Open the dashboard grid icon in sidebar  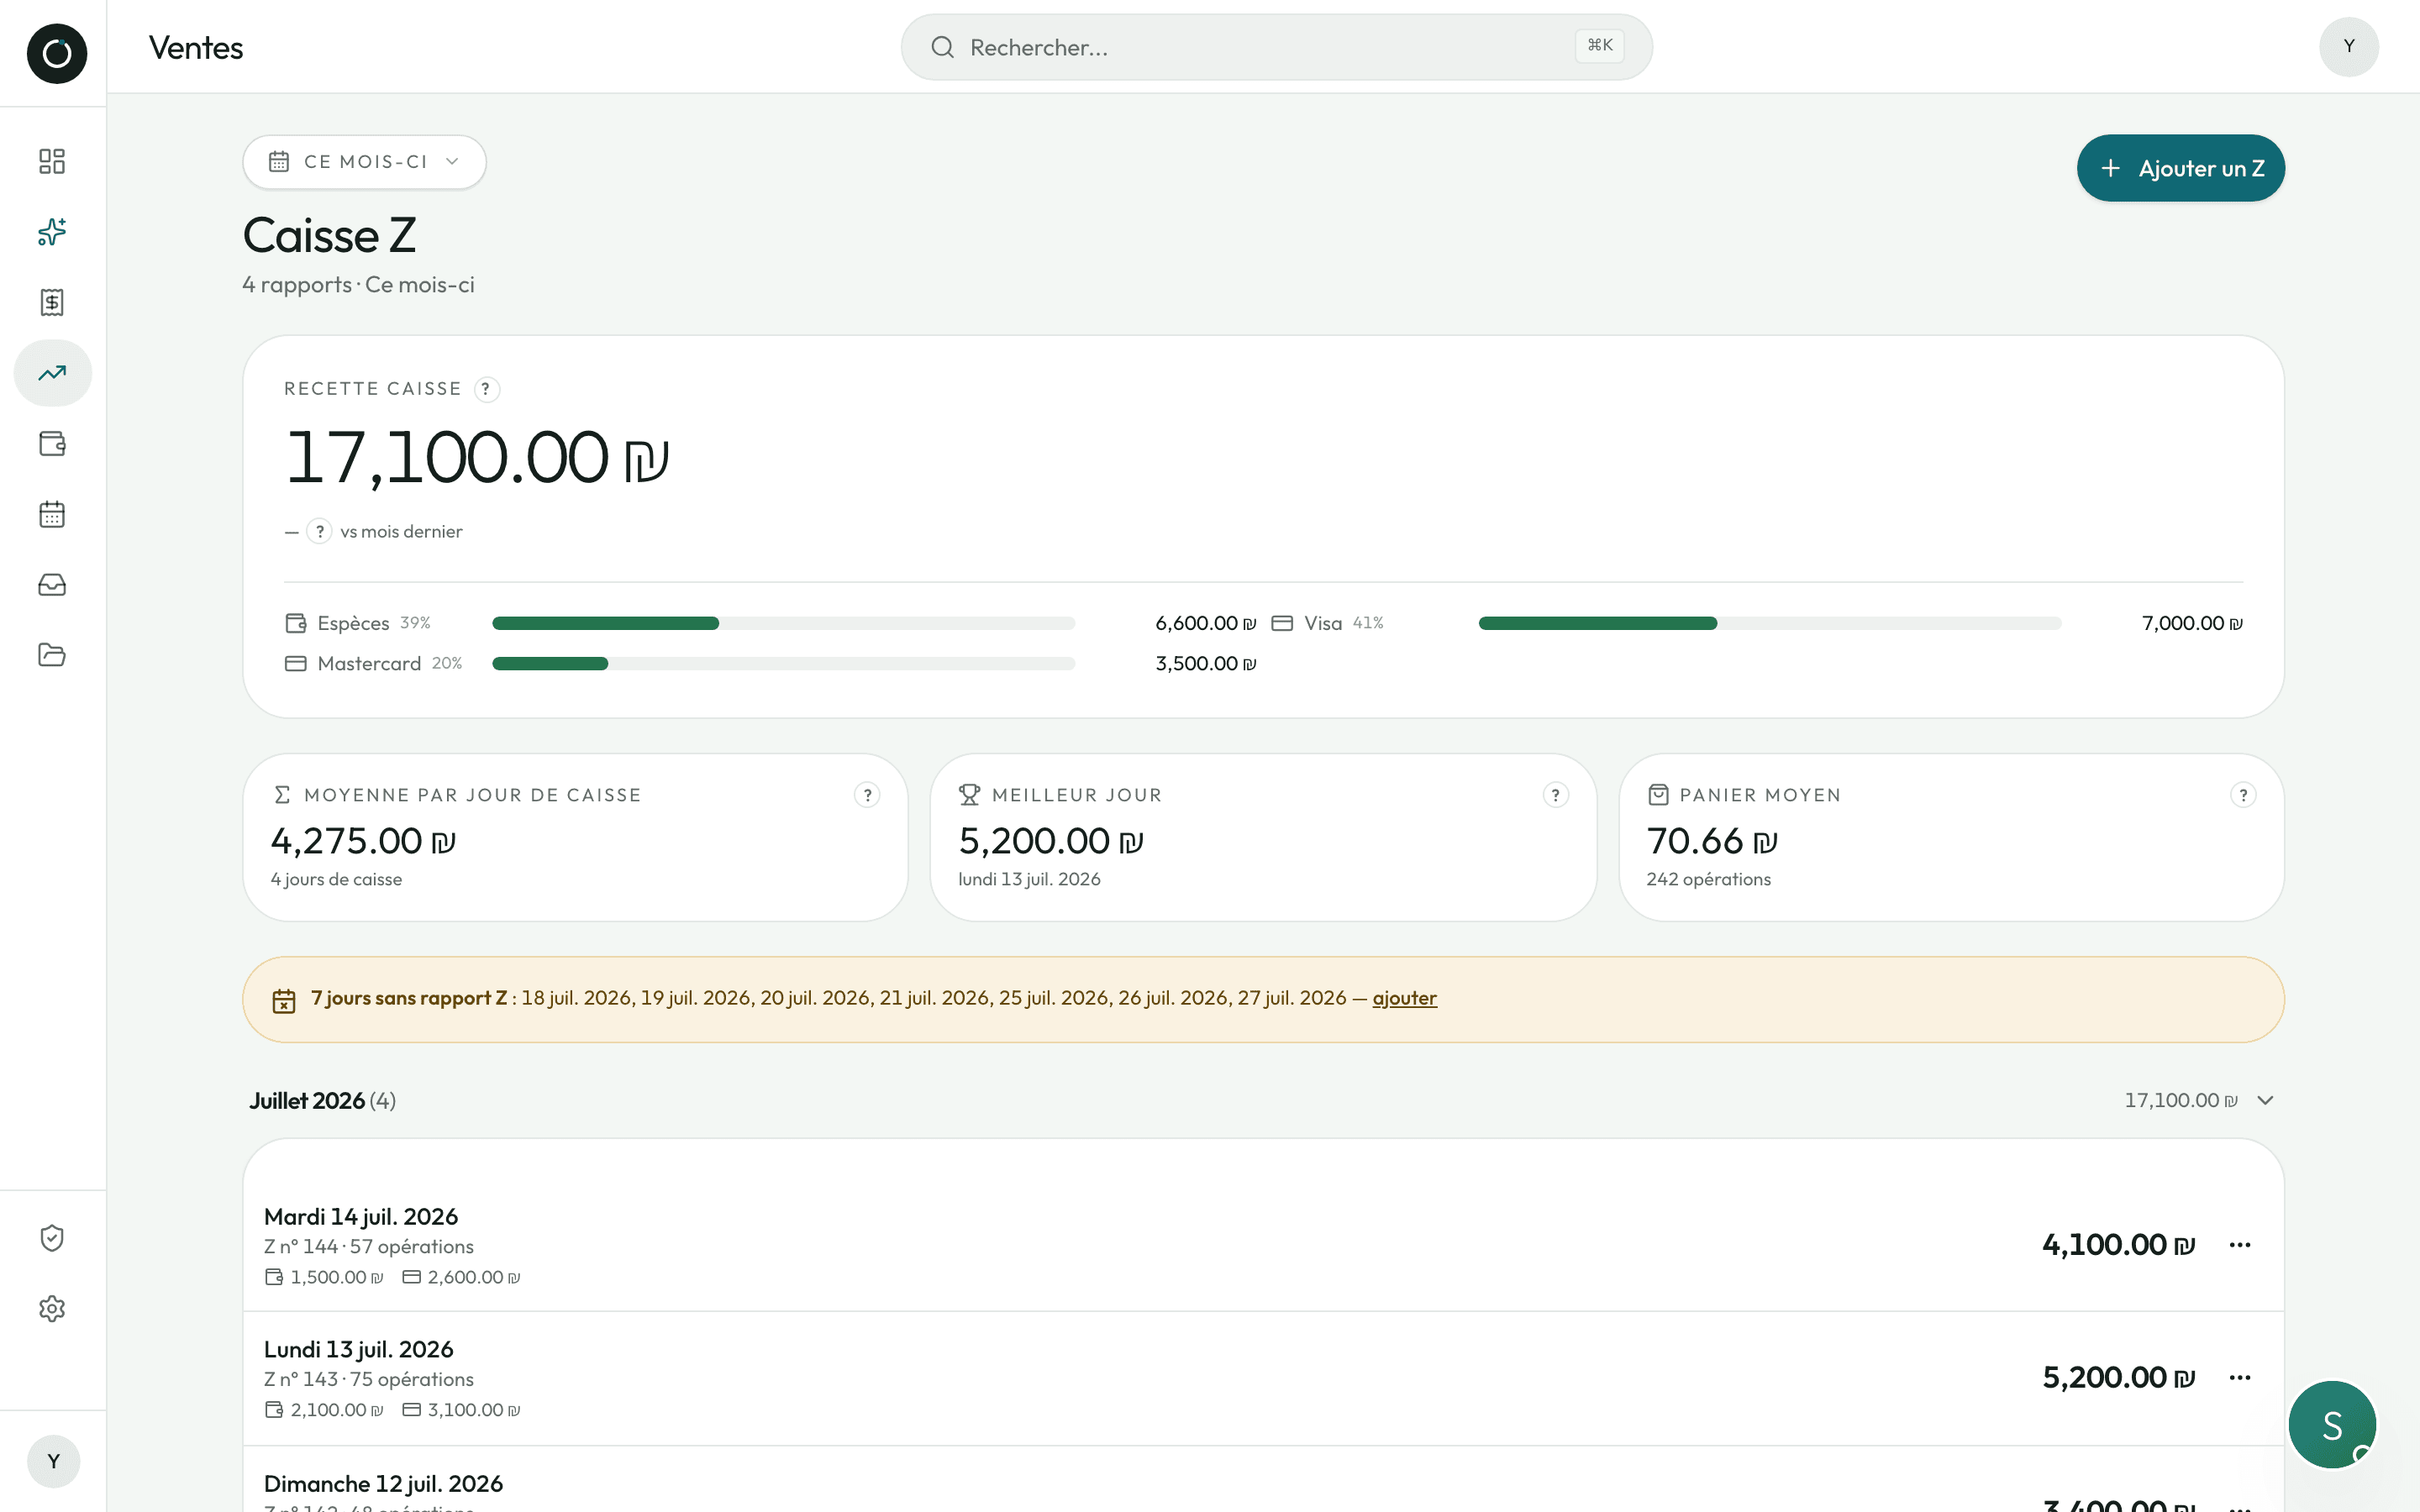click(x=52, y=161)
